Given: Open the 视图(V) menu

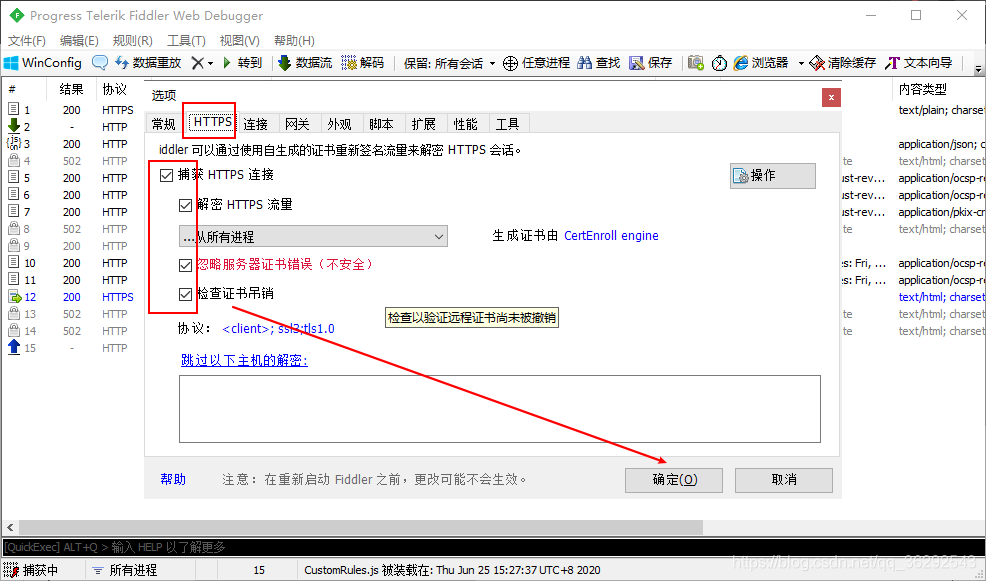Looking at the screenshot, I should 240,40.
